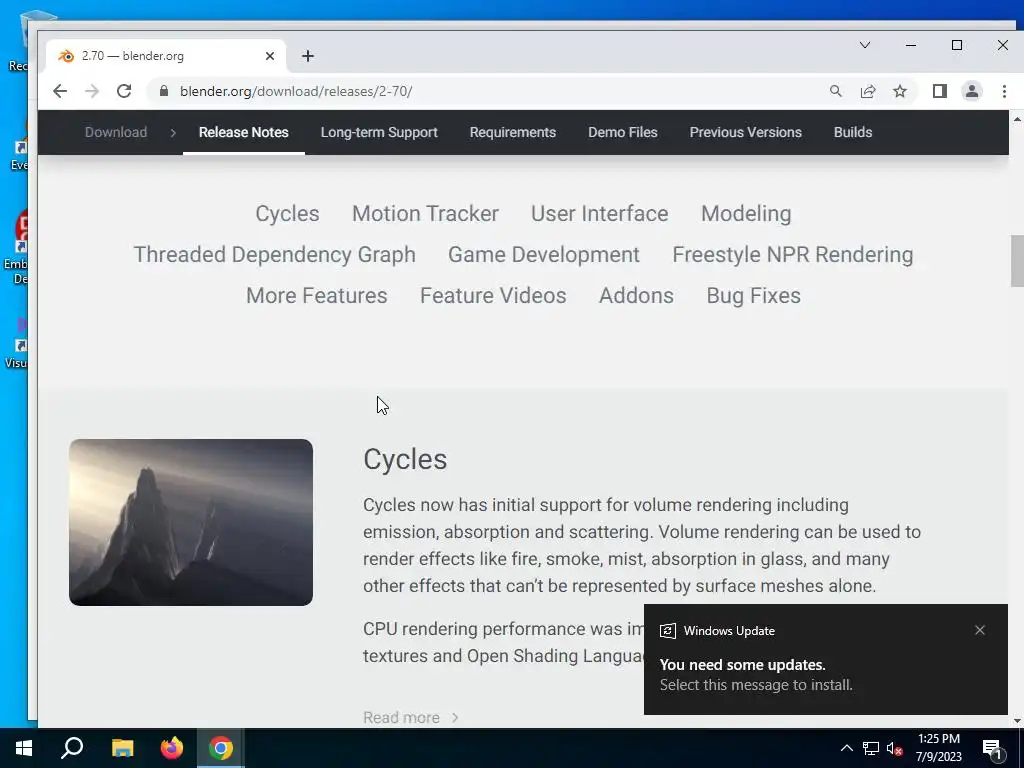Viewport: 1024px width, 768px height.
Task: Click the Cycles section heading
Action: pyautogui.click(x=405, y=459)
